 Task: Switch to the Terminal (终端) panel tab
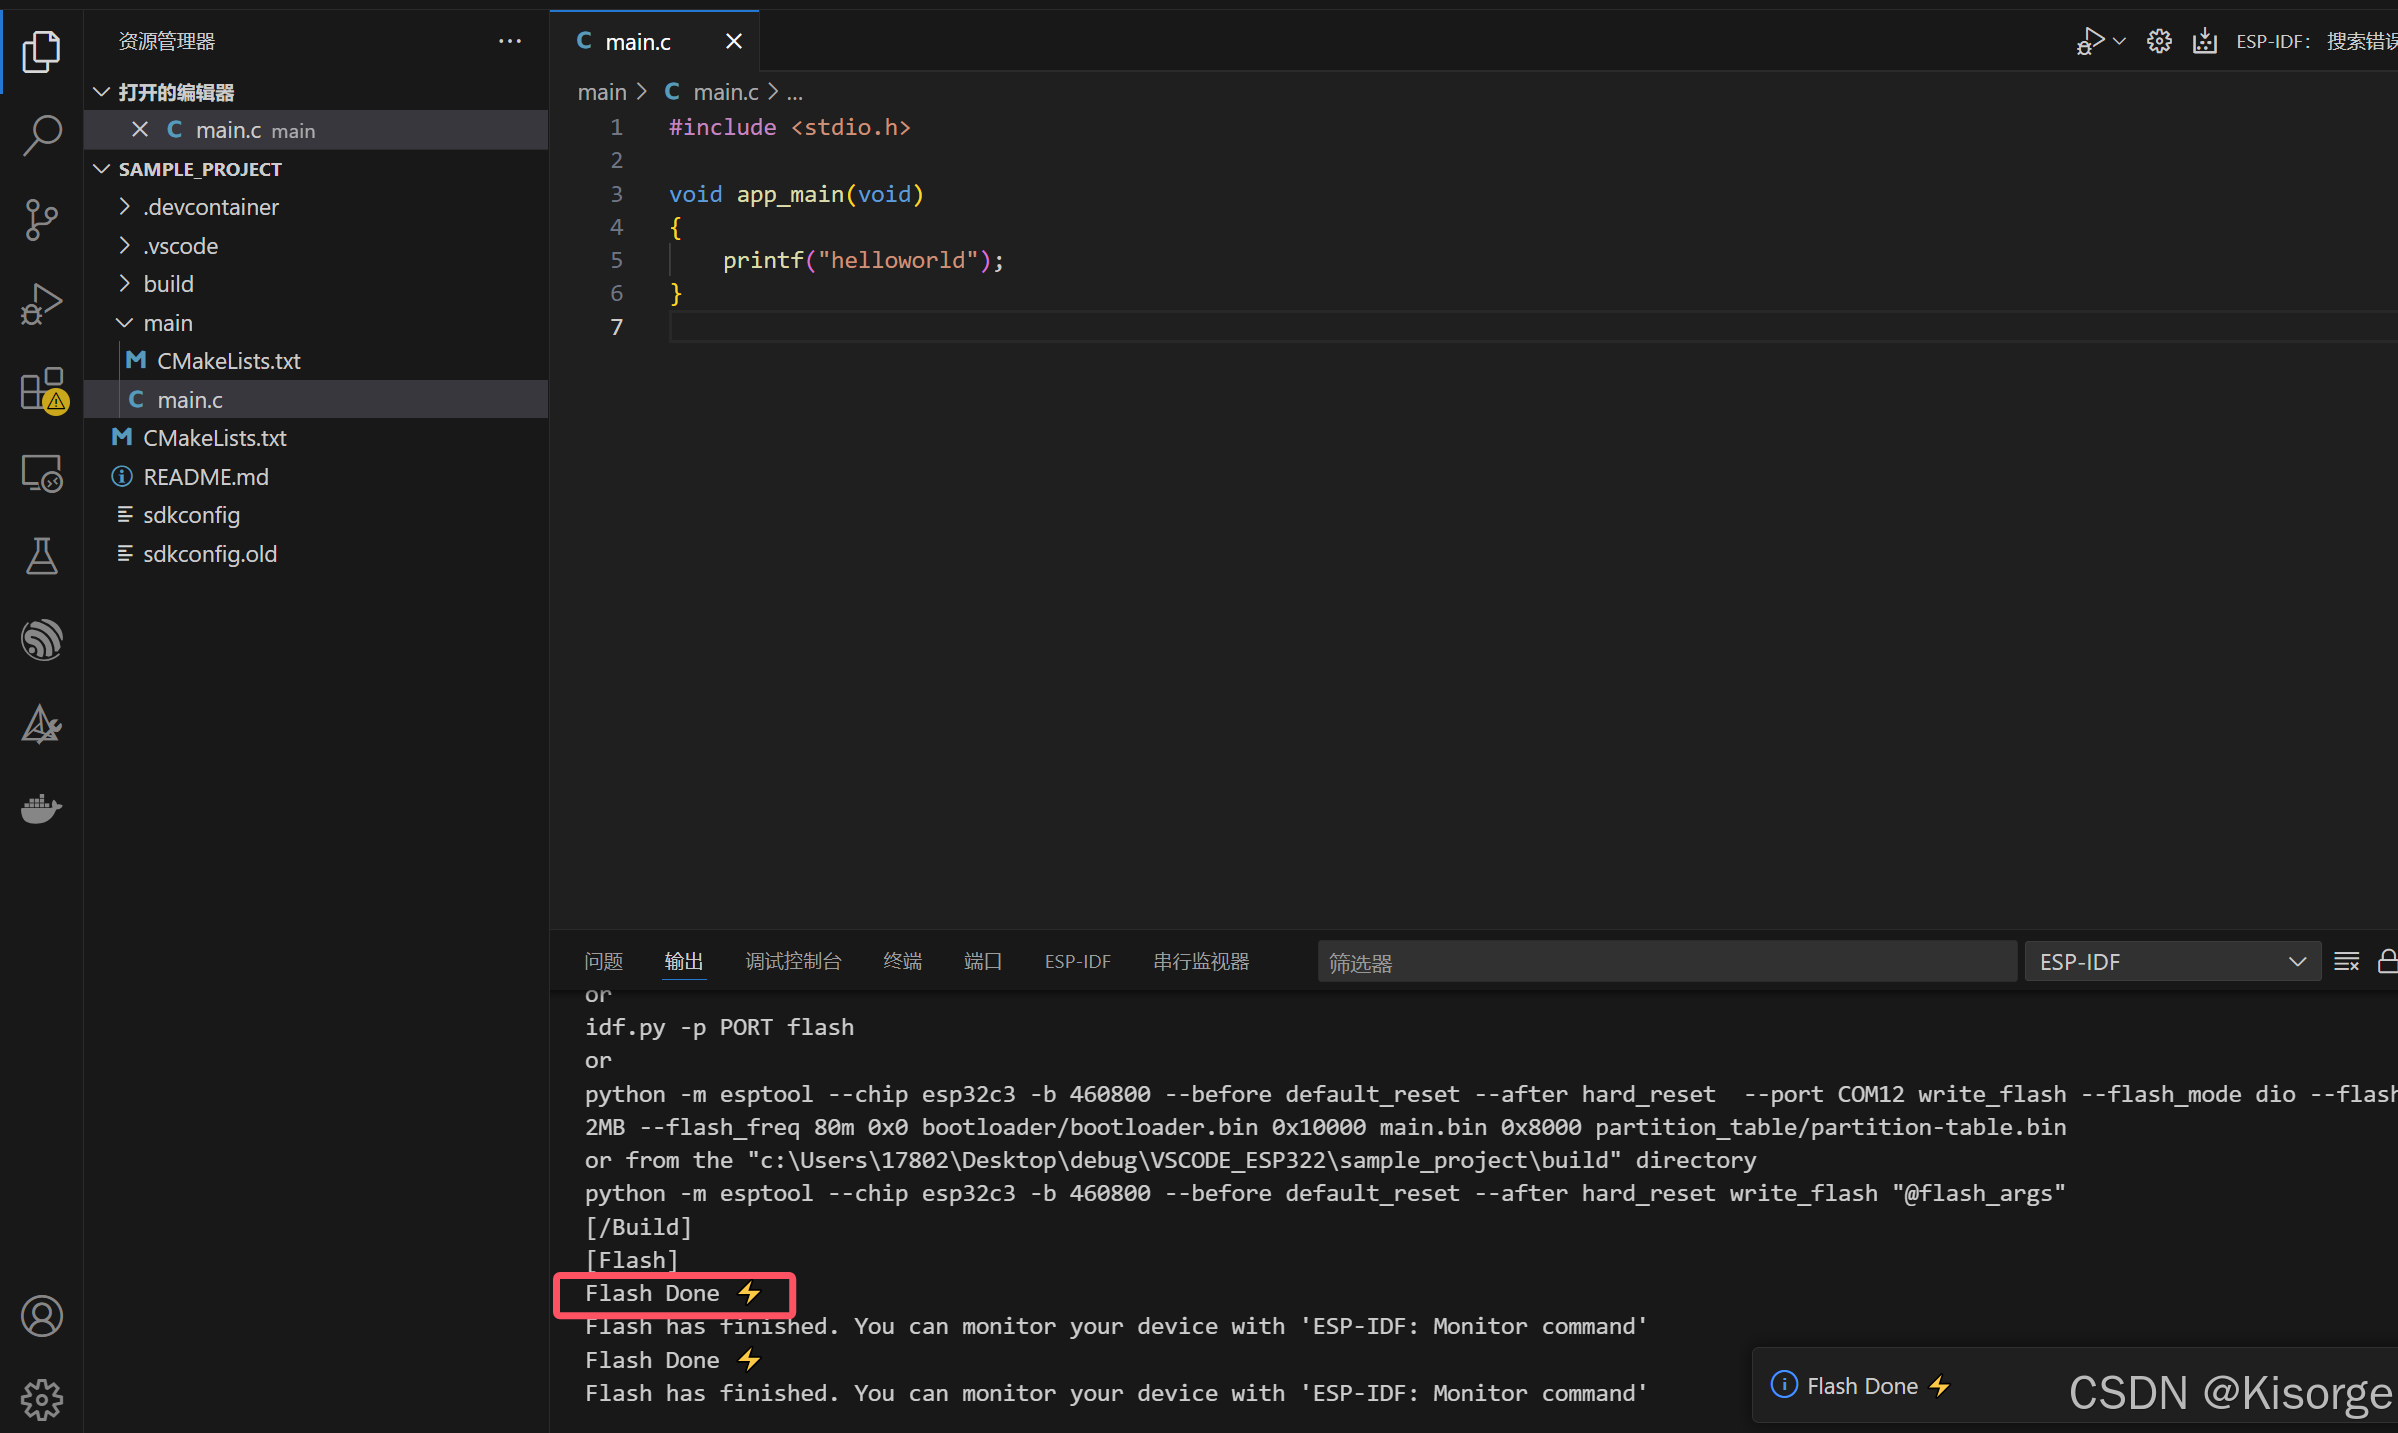(x=903, y=962)
